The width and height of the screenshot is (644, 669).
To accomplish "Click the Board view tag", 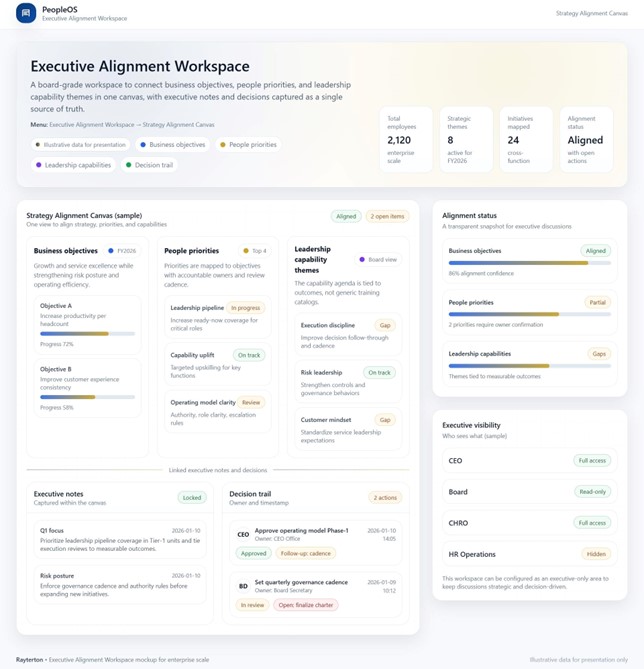I will pyautogui.click(x=378, y=259).
